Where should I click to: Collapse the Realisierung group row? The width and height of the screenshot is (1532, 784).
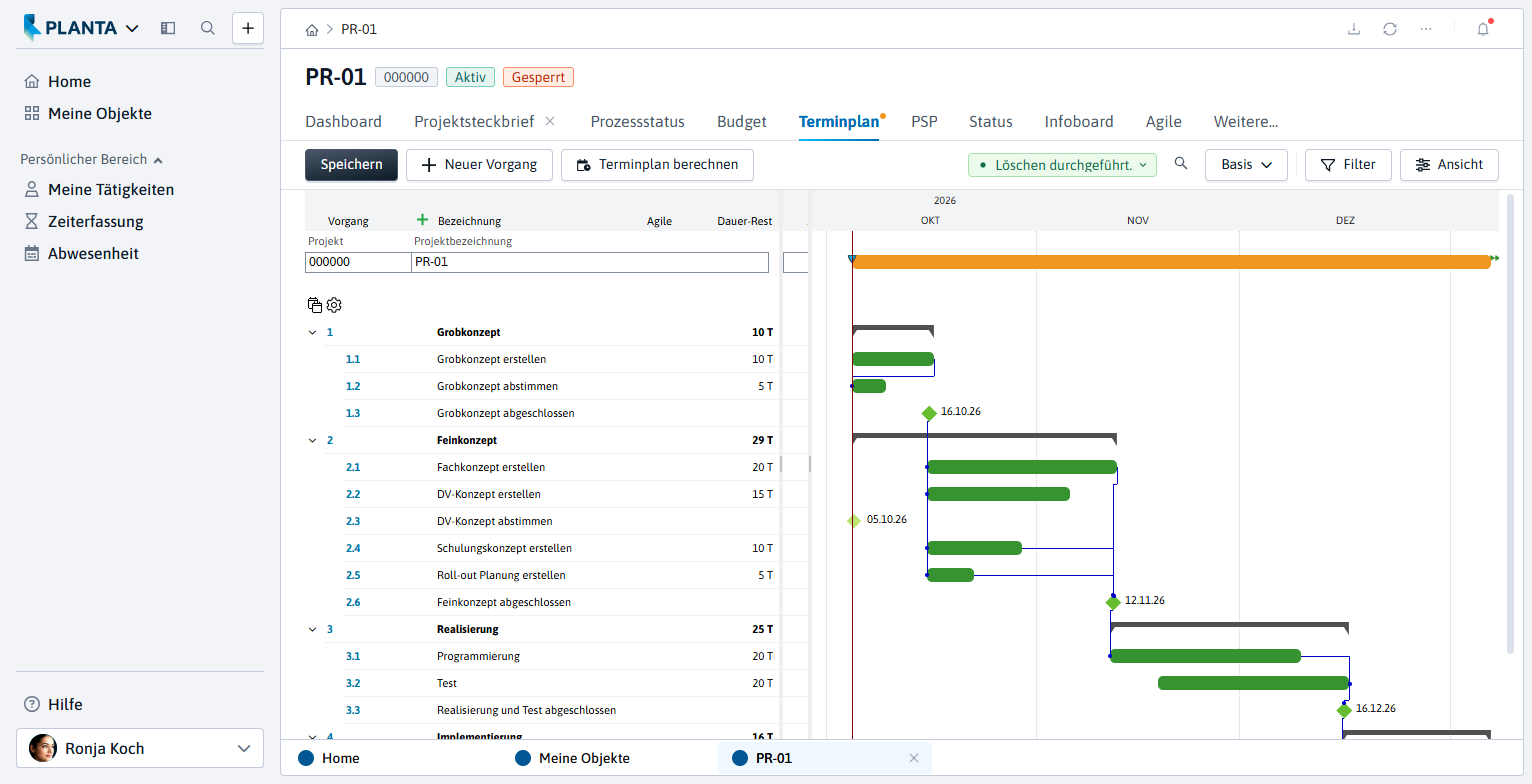tap(312, 629)
